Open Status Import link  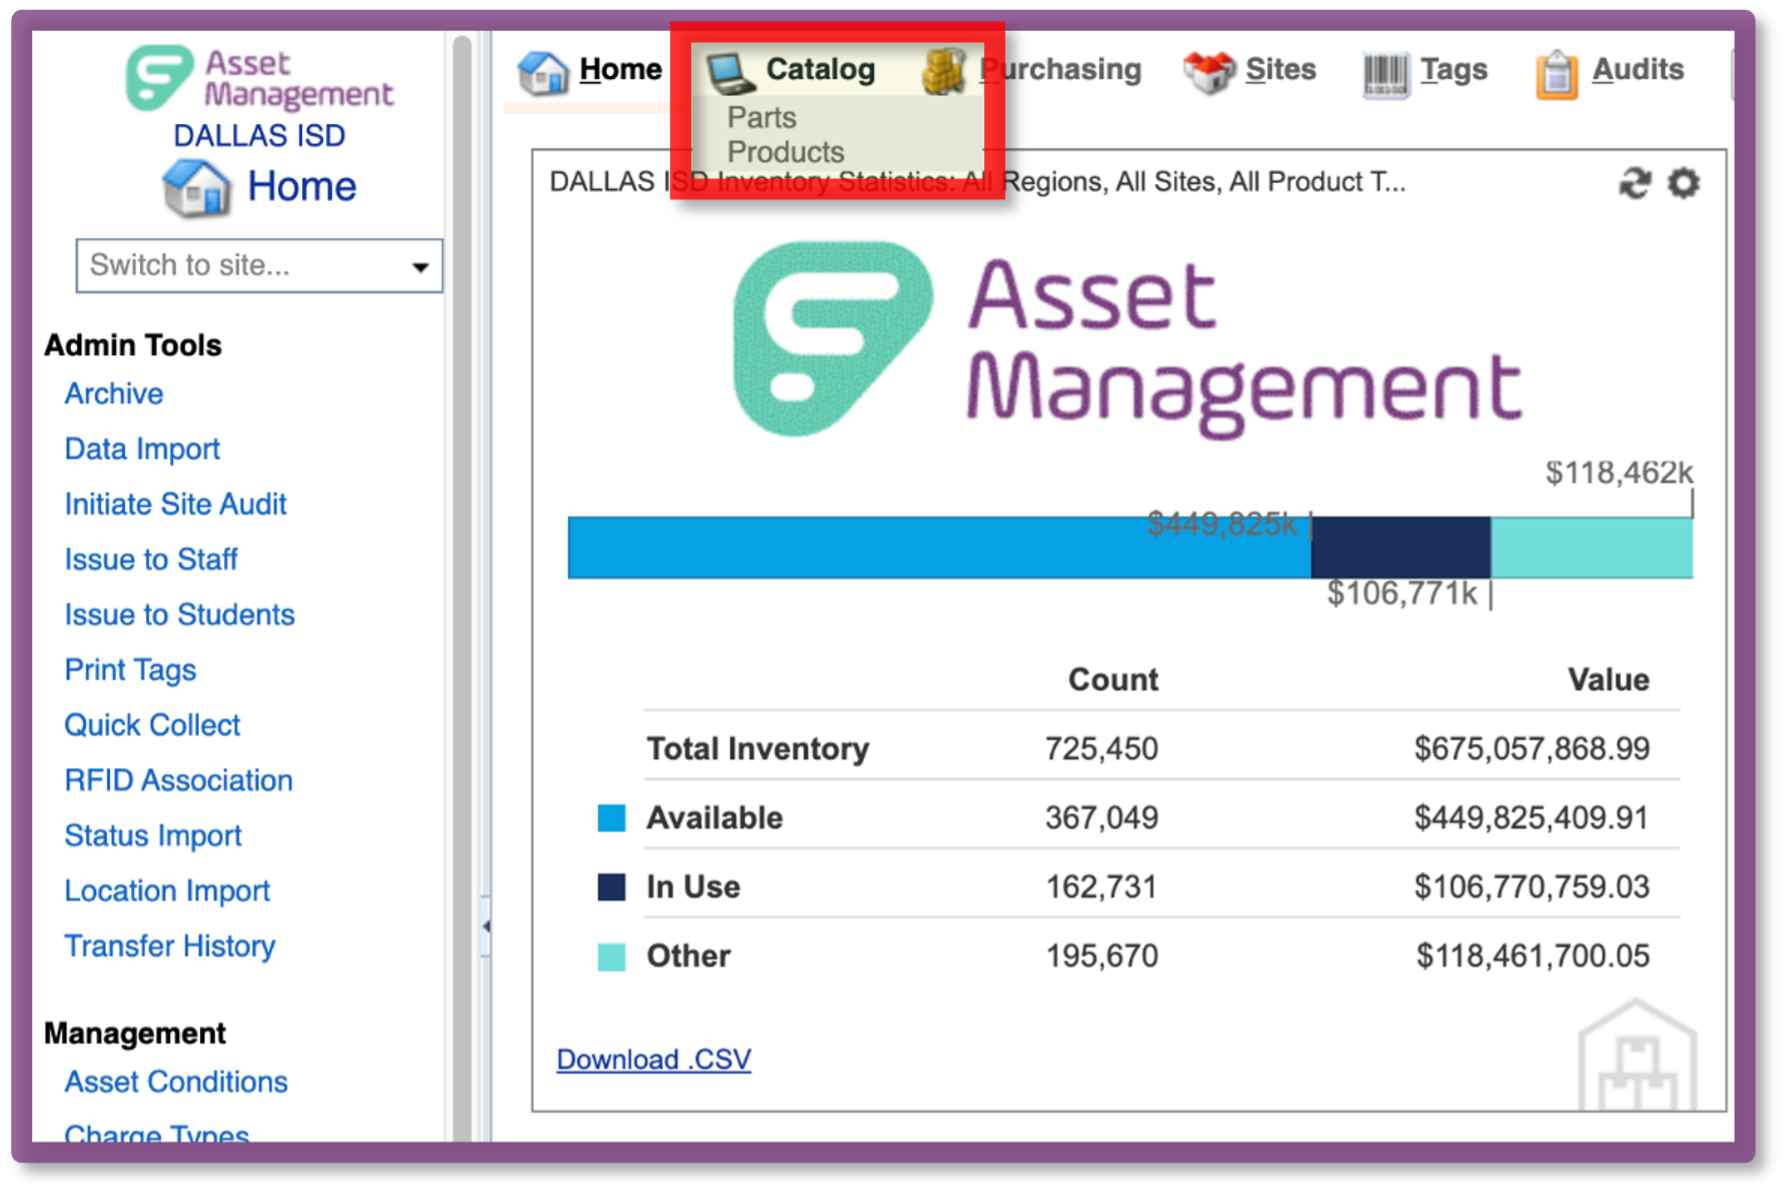[153, 835]
